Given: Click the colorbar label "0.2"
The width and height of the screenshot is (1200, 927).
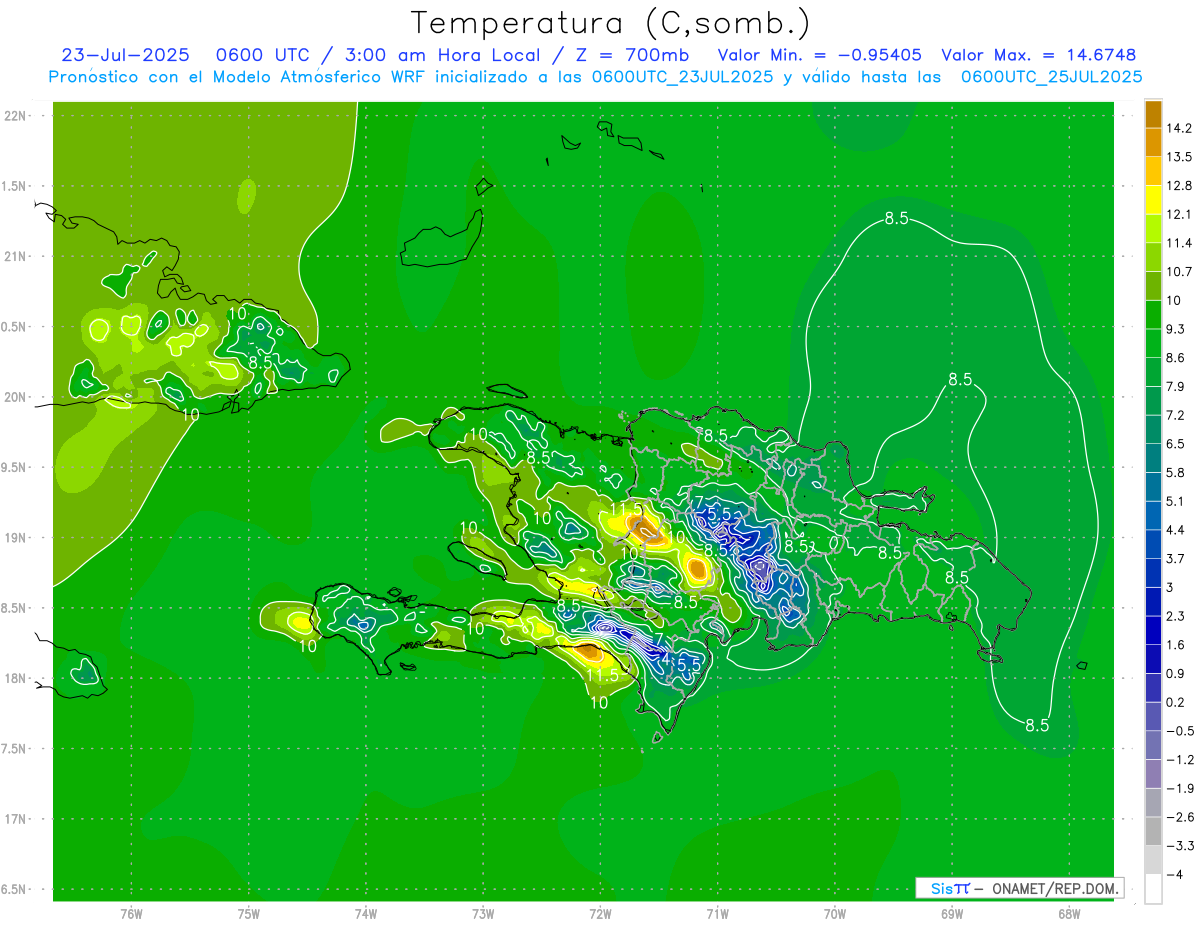Looking at the screenshot, I should point(1175,702).
